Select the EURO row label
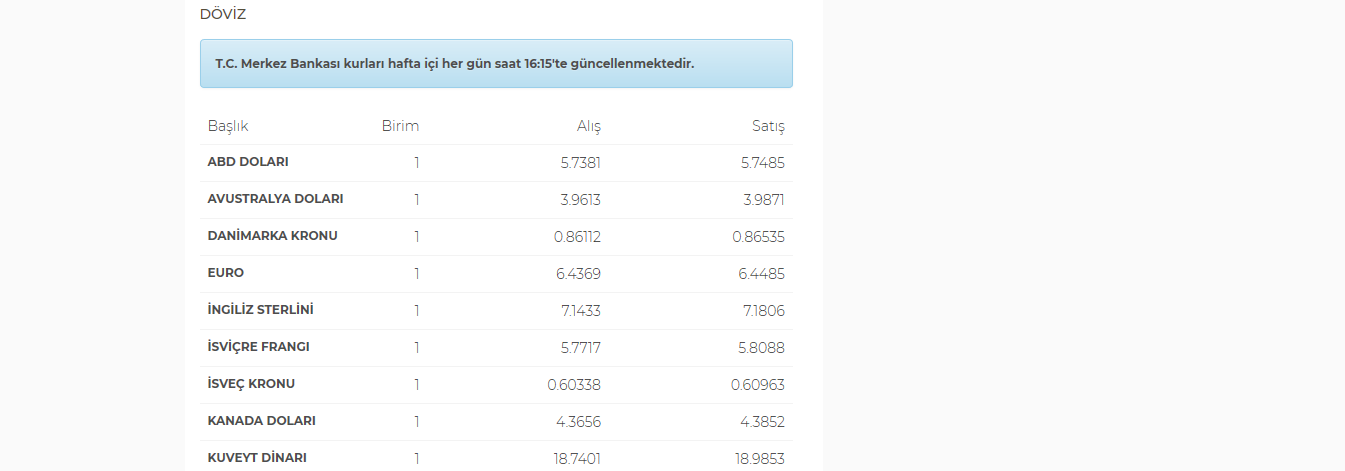 tap(226, 273)
